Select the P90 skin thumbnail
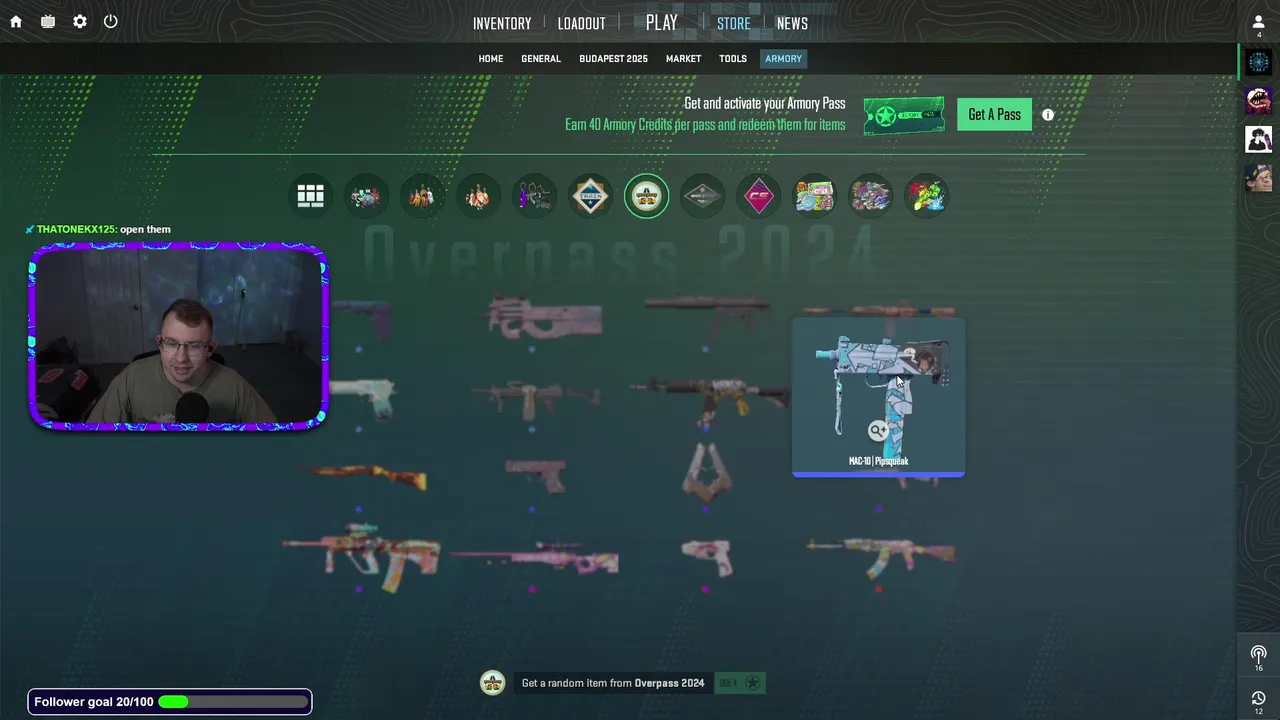 click(x=543, y=318)
